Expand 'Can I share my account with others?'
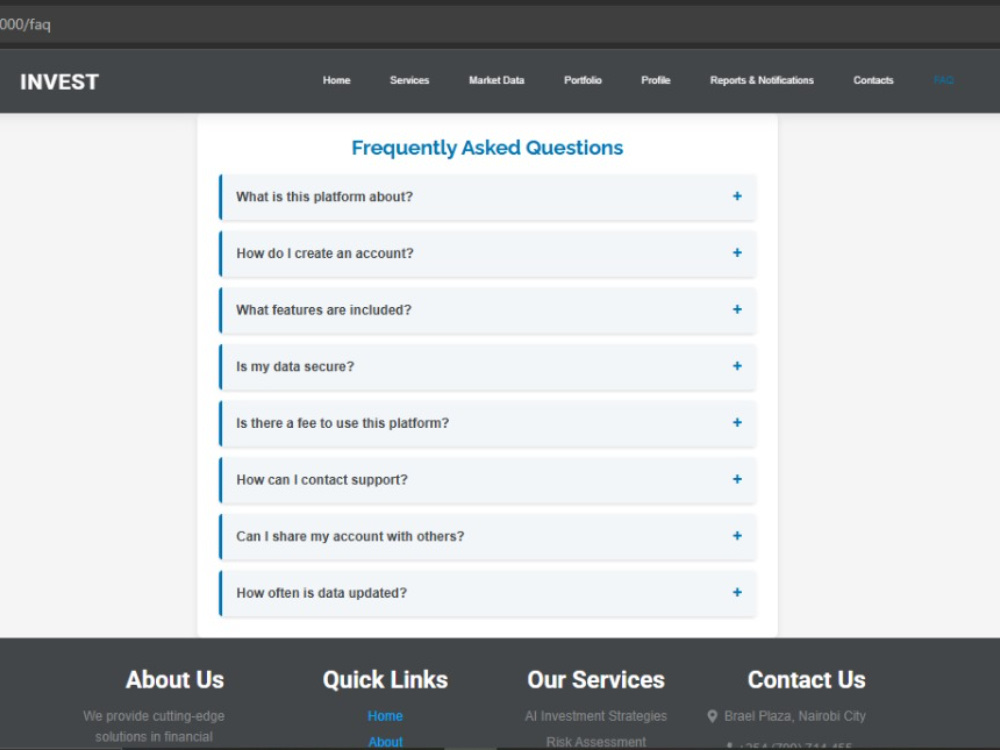 [x=488, y=536]
